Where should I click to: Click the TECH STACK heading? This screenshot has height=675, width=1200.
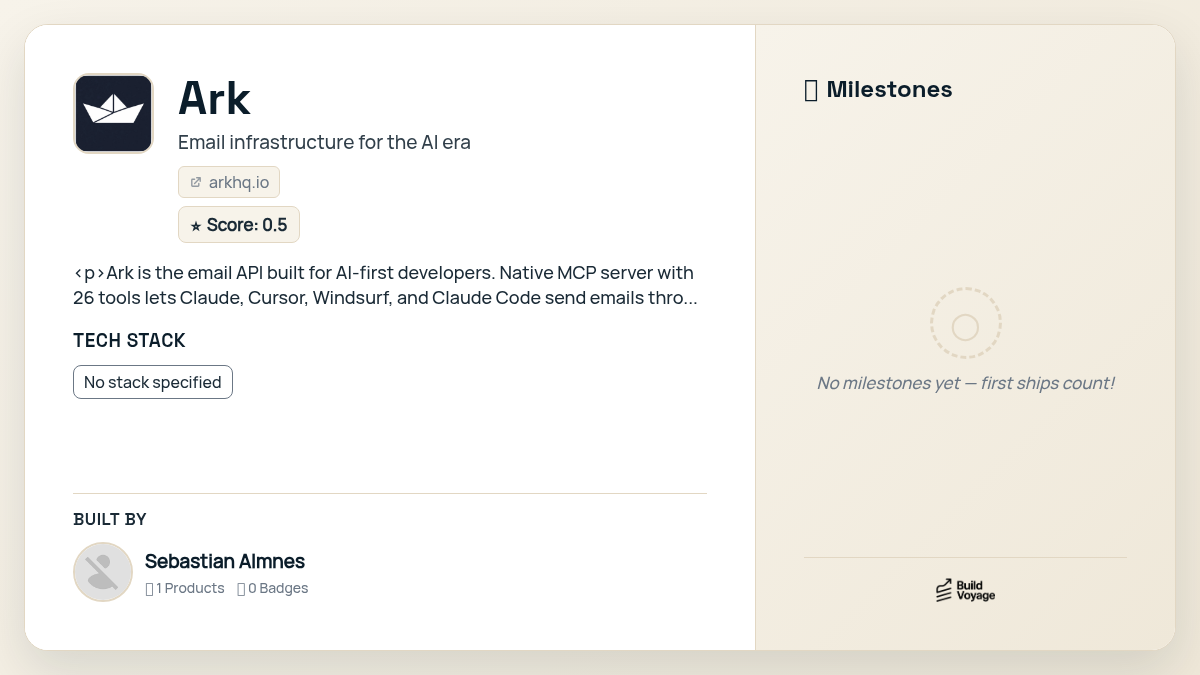(x=129, y=340)
